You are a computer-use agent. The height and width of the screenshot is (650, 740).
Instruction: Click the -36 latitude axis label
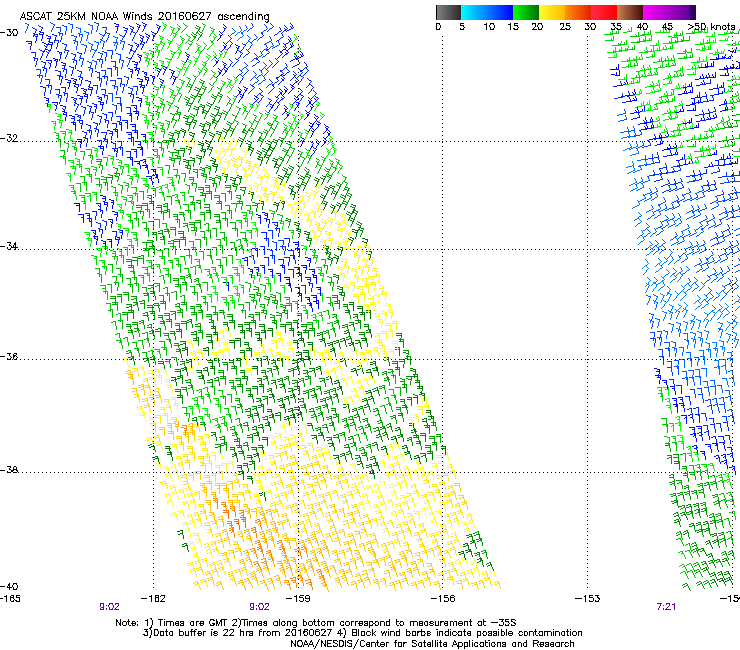(9, 356)
